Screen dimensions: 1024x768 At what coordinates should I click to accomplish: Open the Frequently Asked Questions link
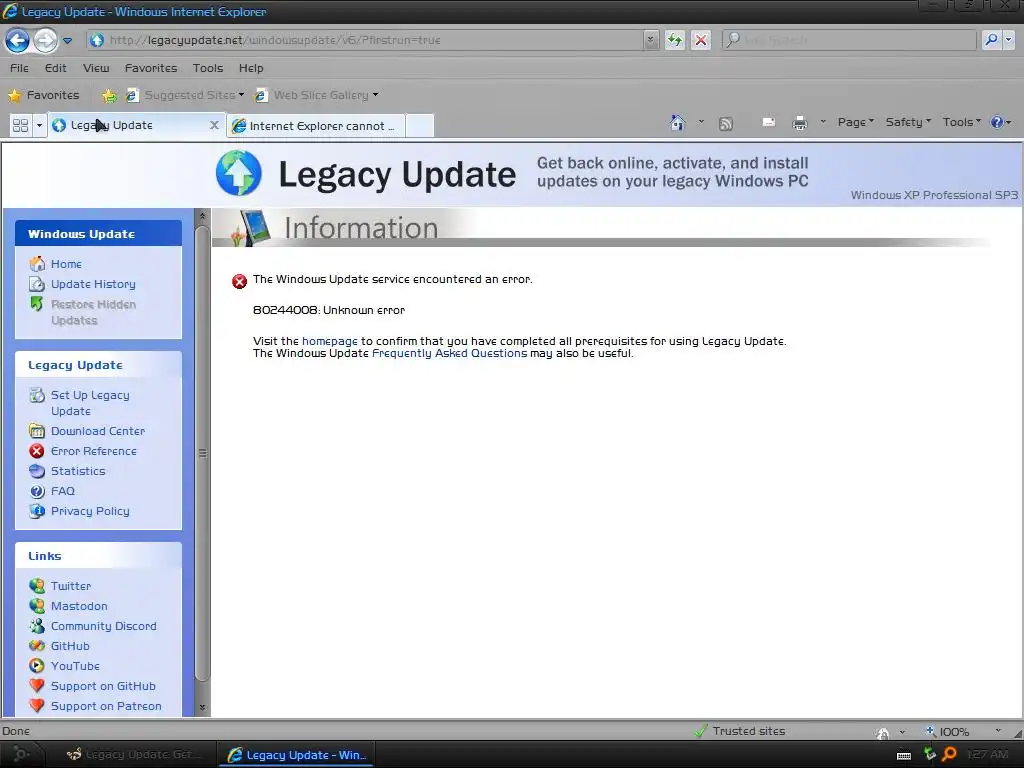pos(449,353)
